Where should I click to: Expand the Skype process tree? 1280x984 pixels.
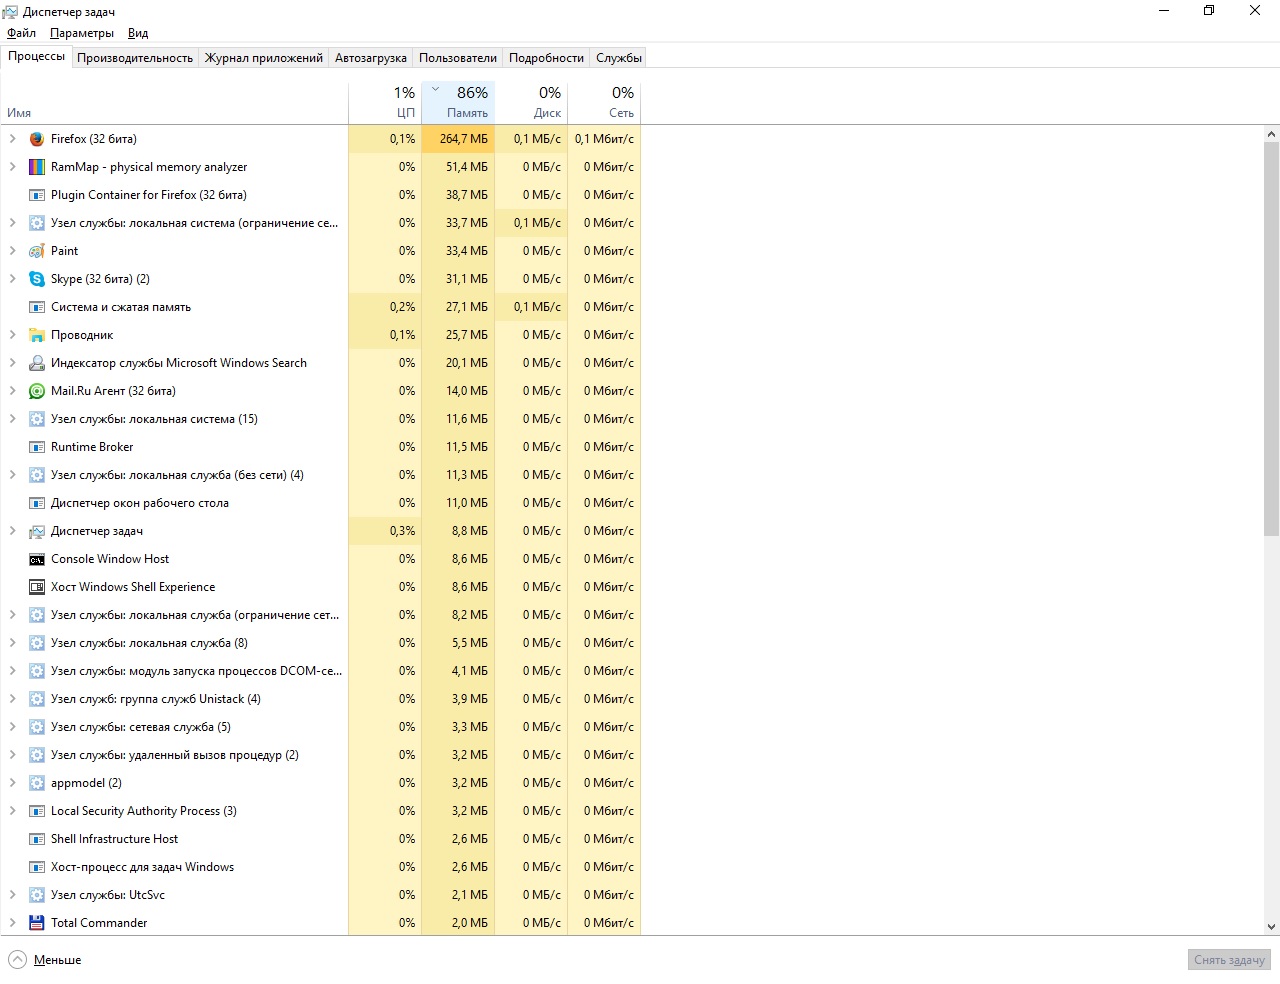(12, 279)
